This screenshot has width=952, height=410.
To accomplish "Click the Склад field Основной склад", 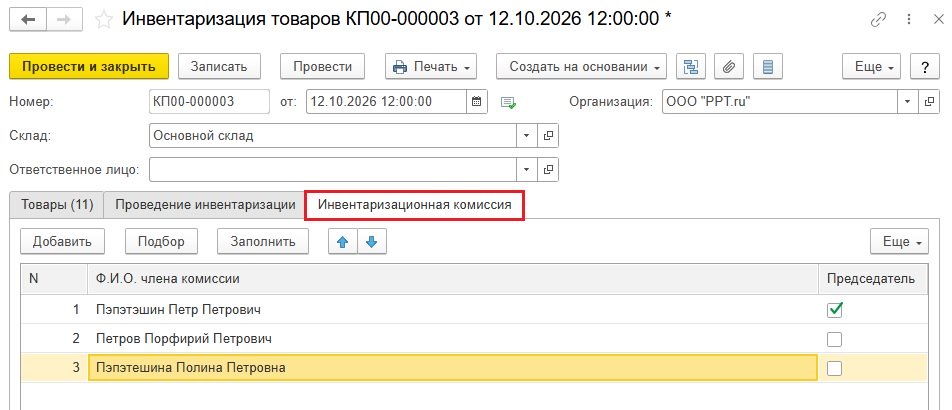I will coord(333,135).
